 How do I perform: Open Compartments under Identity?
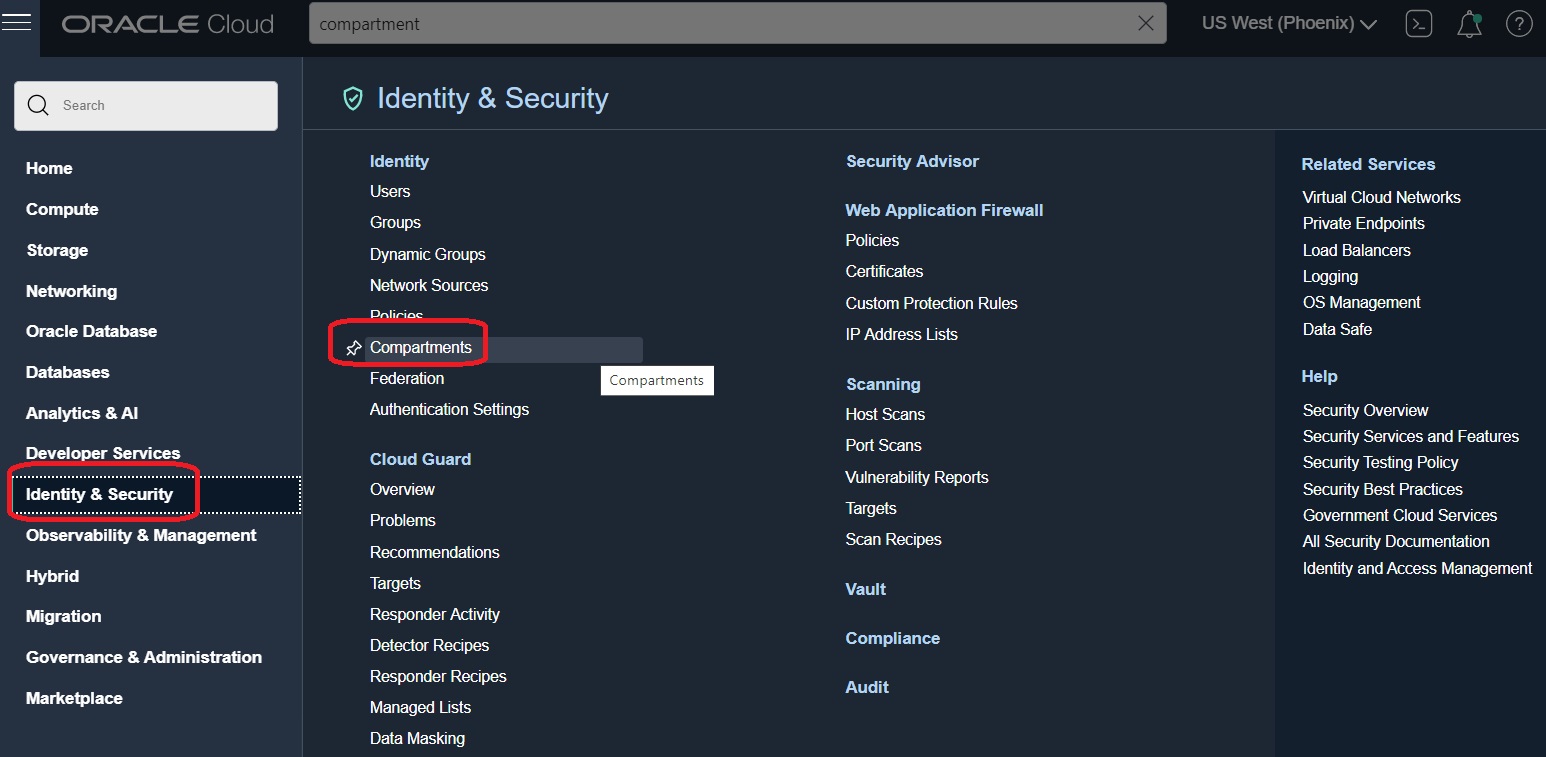click(x=421, y=347)
